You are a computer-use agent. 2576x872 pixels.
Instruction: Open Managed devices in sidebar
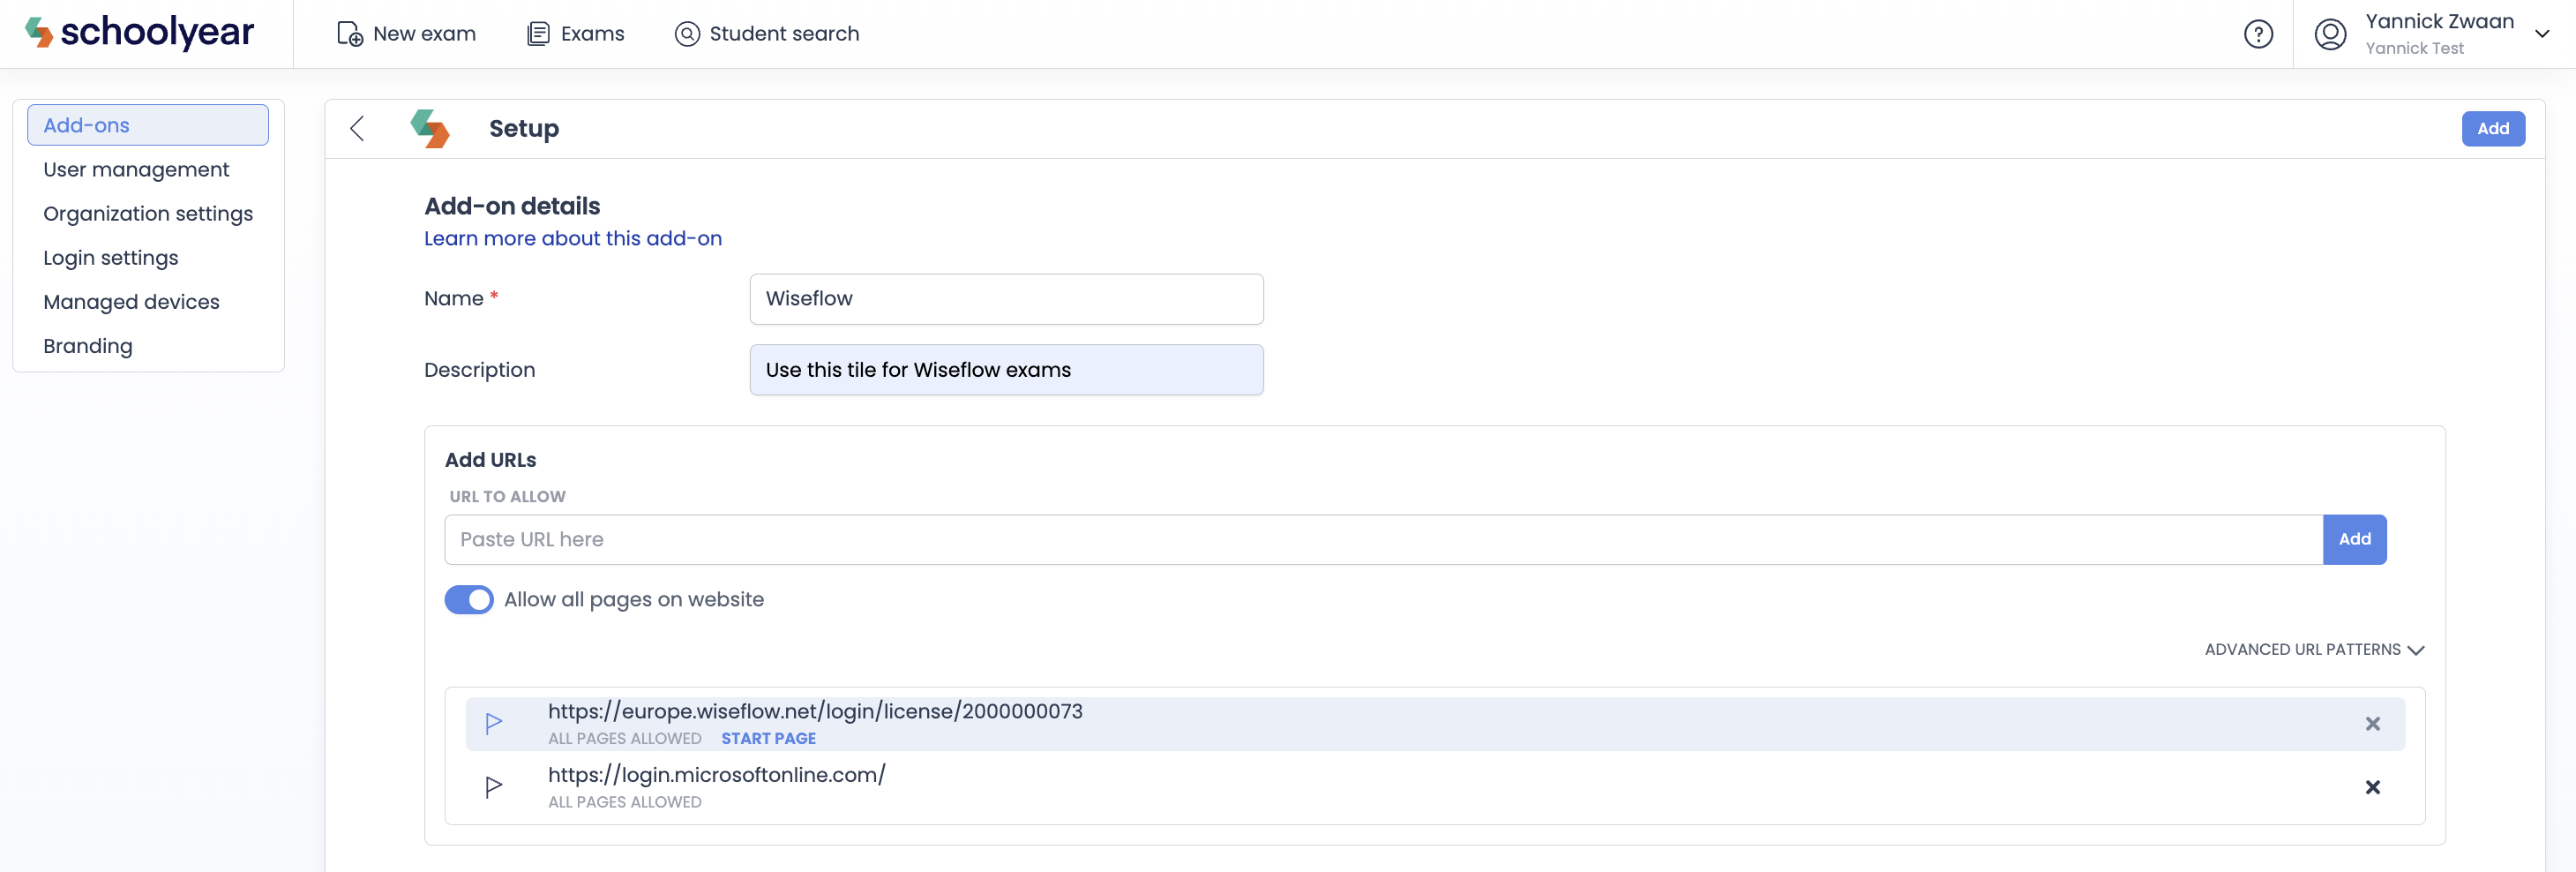coord(131,302)
